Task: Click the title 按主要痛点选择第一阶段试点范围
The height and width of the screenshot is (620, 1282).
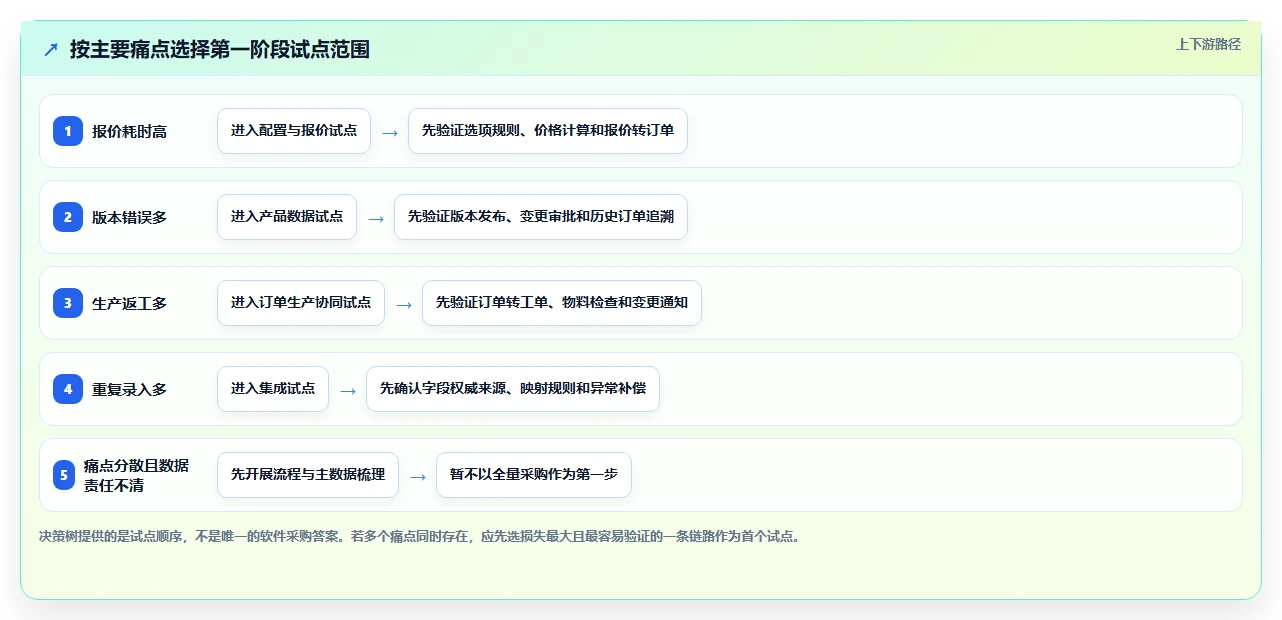Action: [220, 49]
